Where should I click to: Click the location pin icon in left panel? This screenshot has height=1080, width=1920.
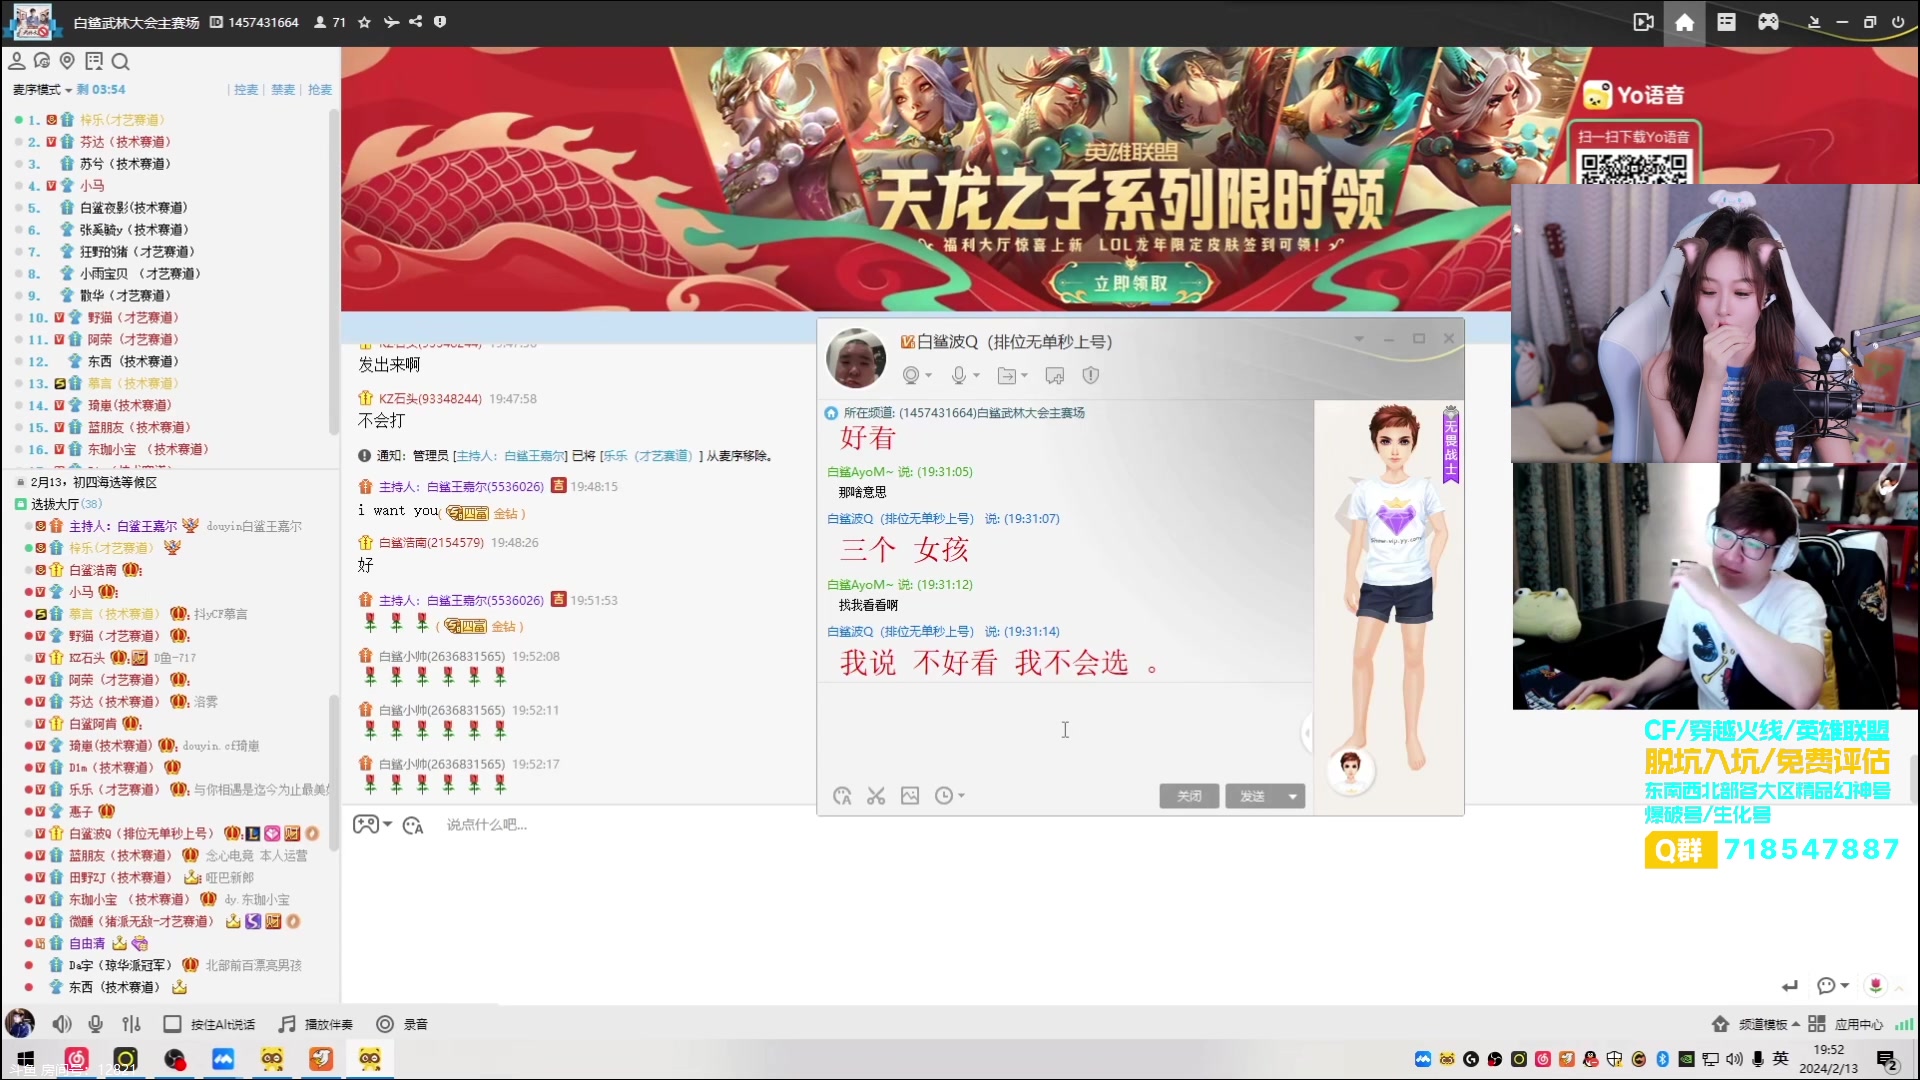coord(67,61)
